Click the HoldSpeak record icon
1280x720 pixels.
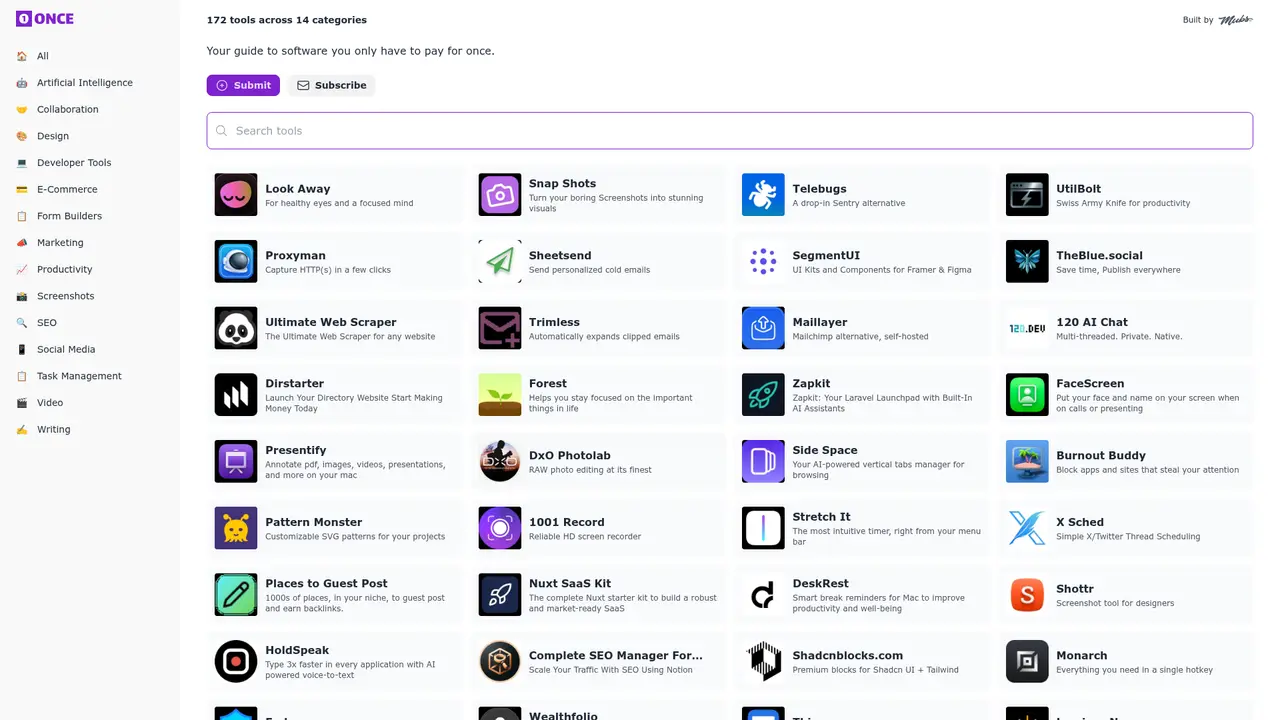coord(236,662)
